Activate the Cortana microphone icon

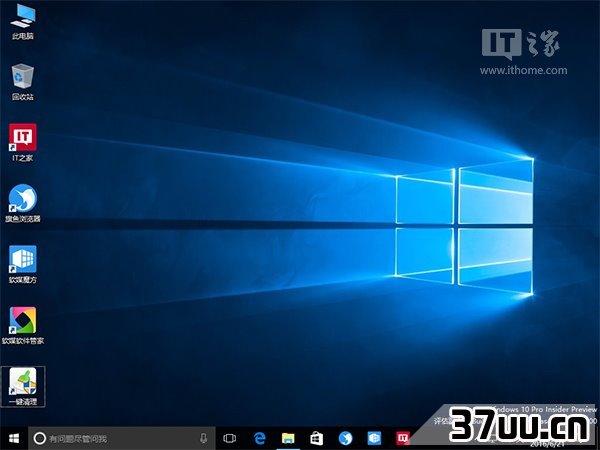coord(204,438)
